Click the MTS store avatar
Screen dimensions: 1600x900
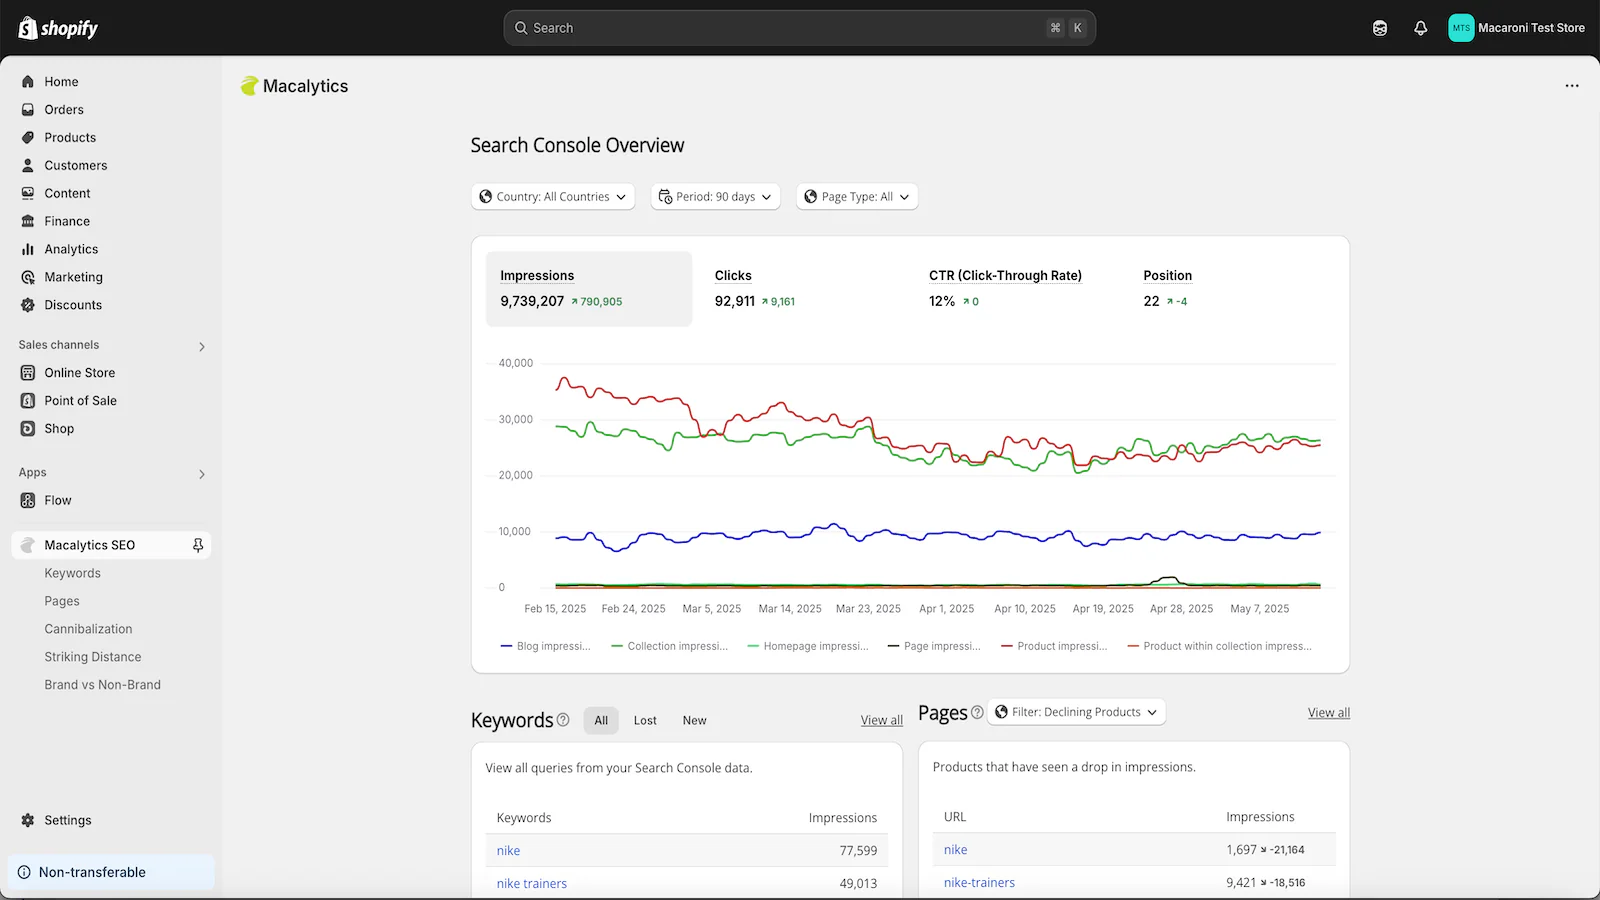[x=1461, y=28]
